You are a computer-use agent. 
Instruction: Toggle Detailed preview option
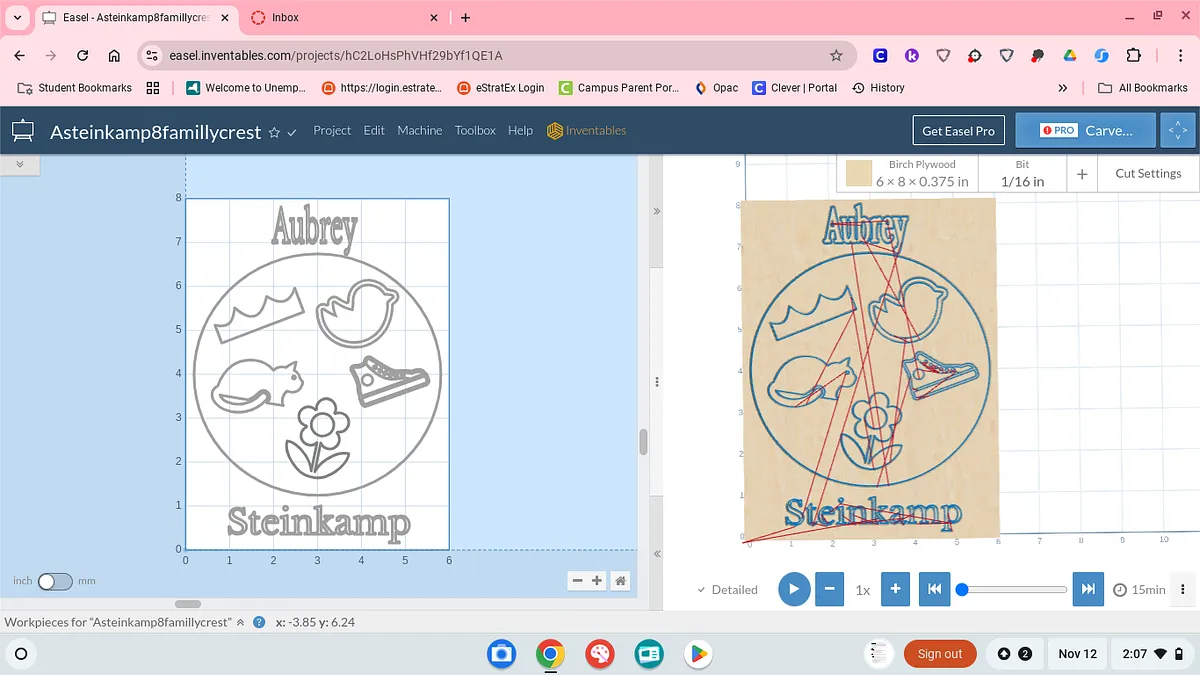click(x=727, y=590)
